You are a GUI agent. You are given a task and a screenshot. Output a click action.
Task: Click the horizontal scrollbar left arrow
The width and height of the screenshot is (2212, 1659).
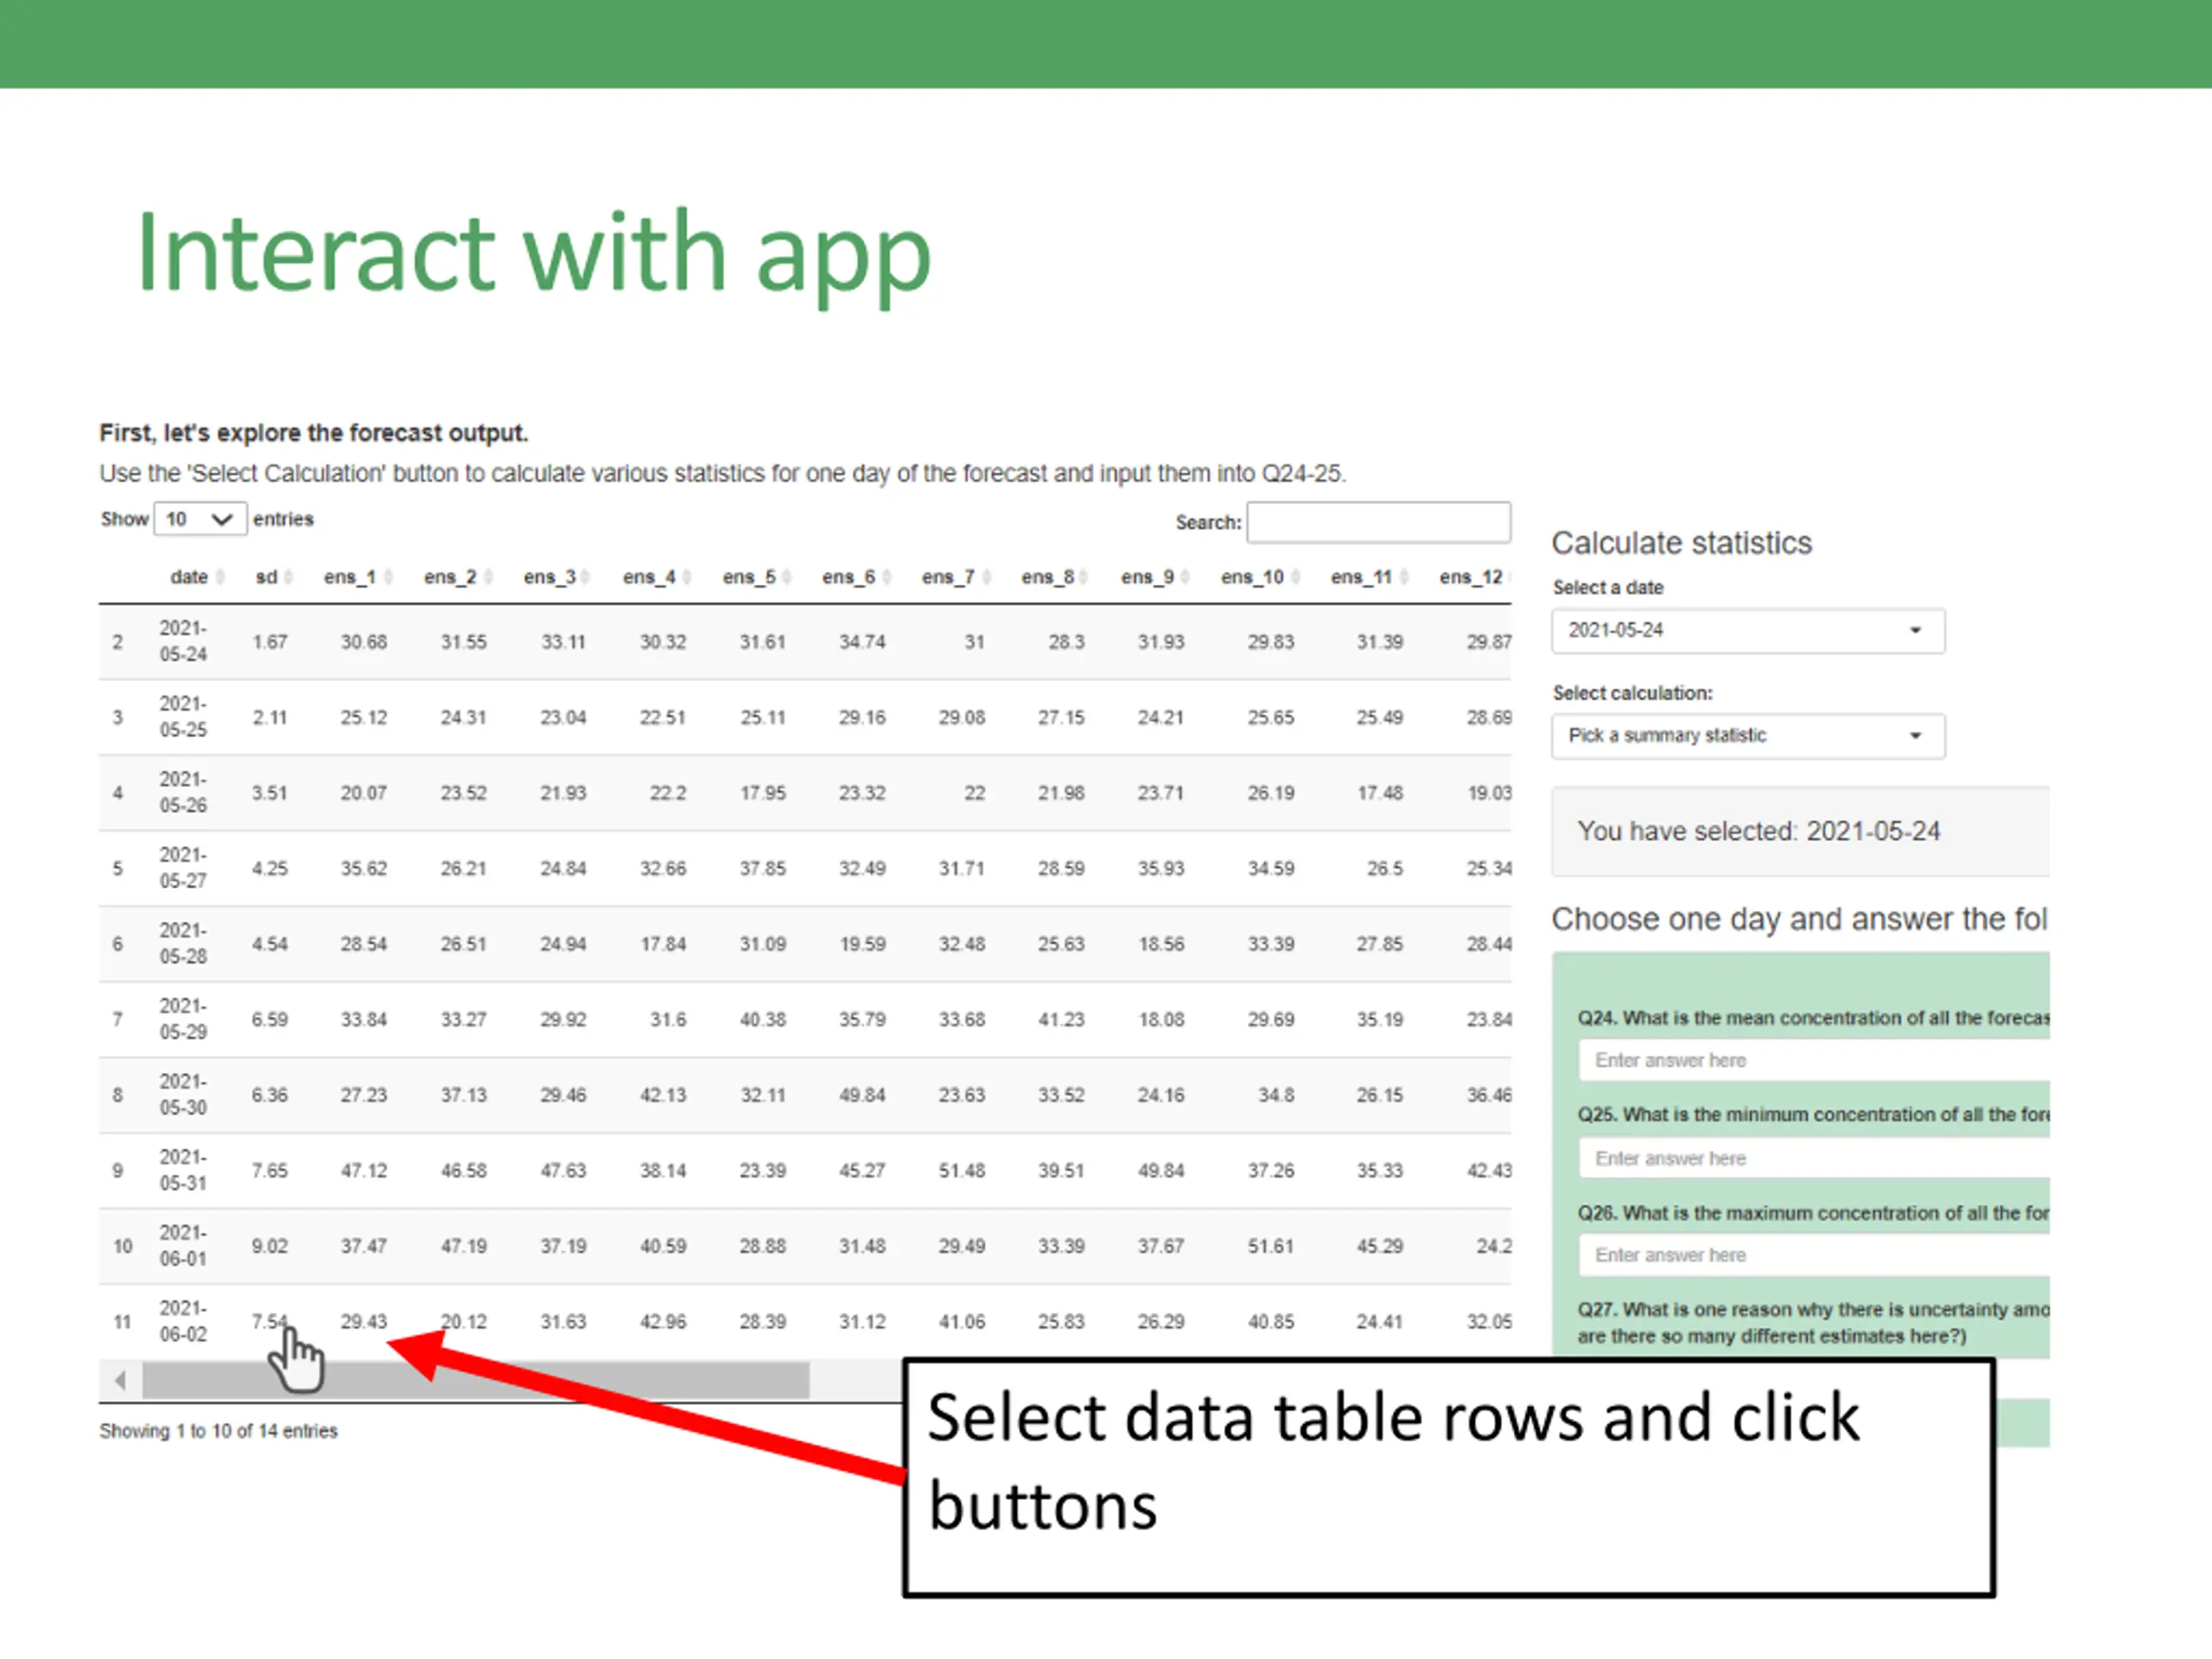[x=120, y=1381]
